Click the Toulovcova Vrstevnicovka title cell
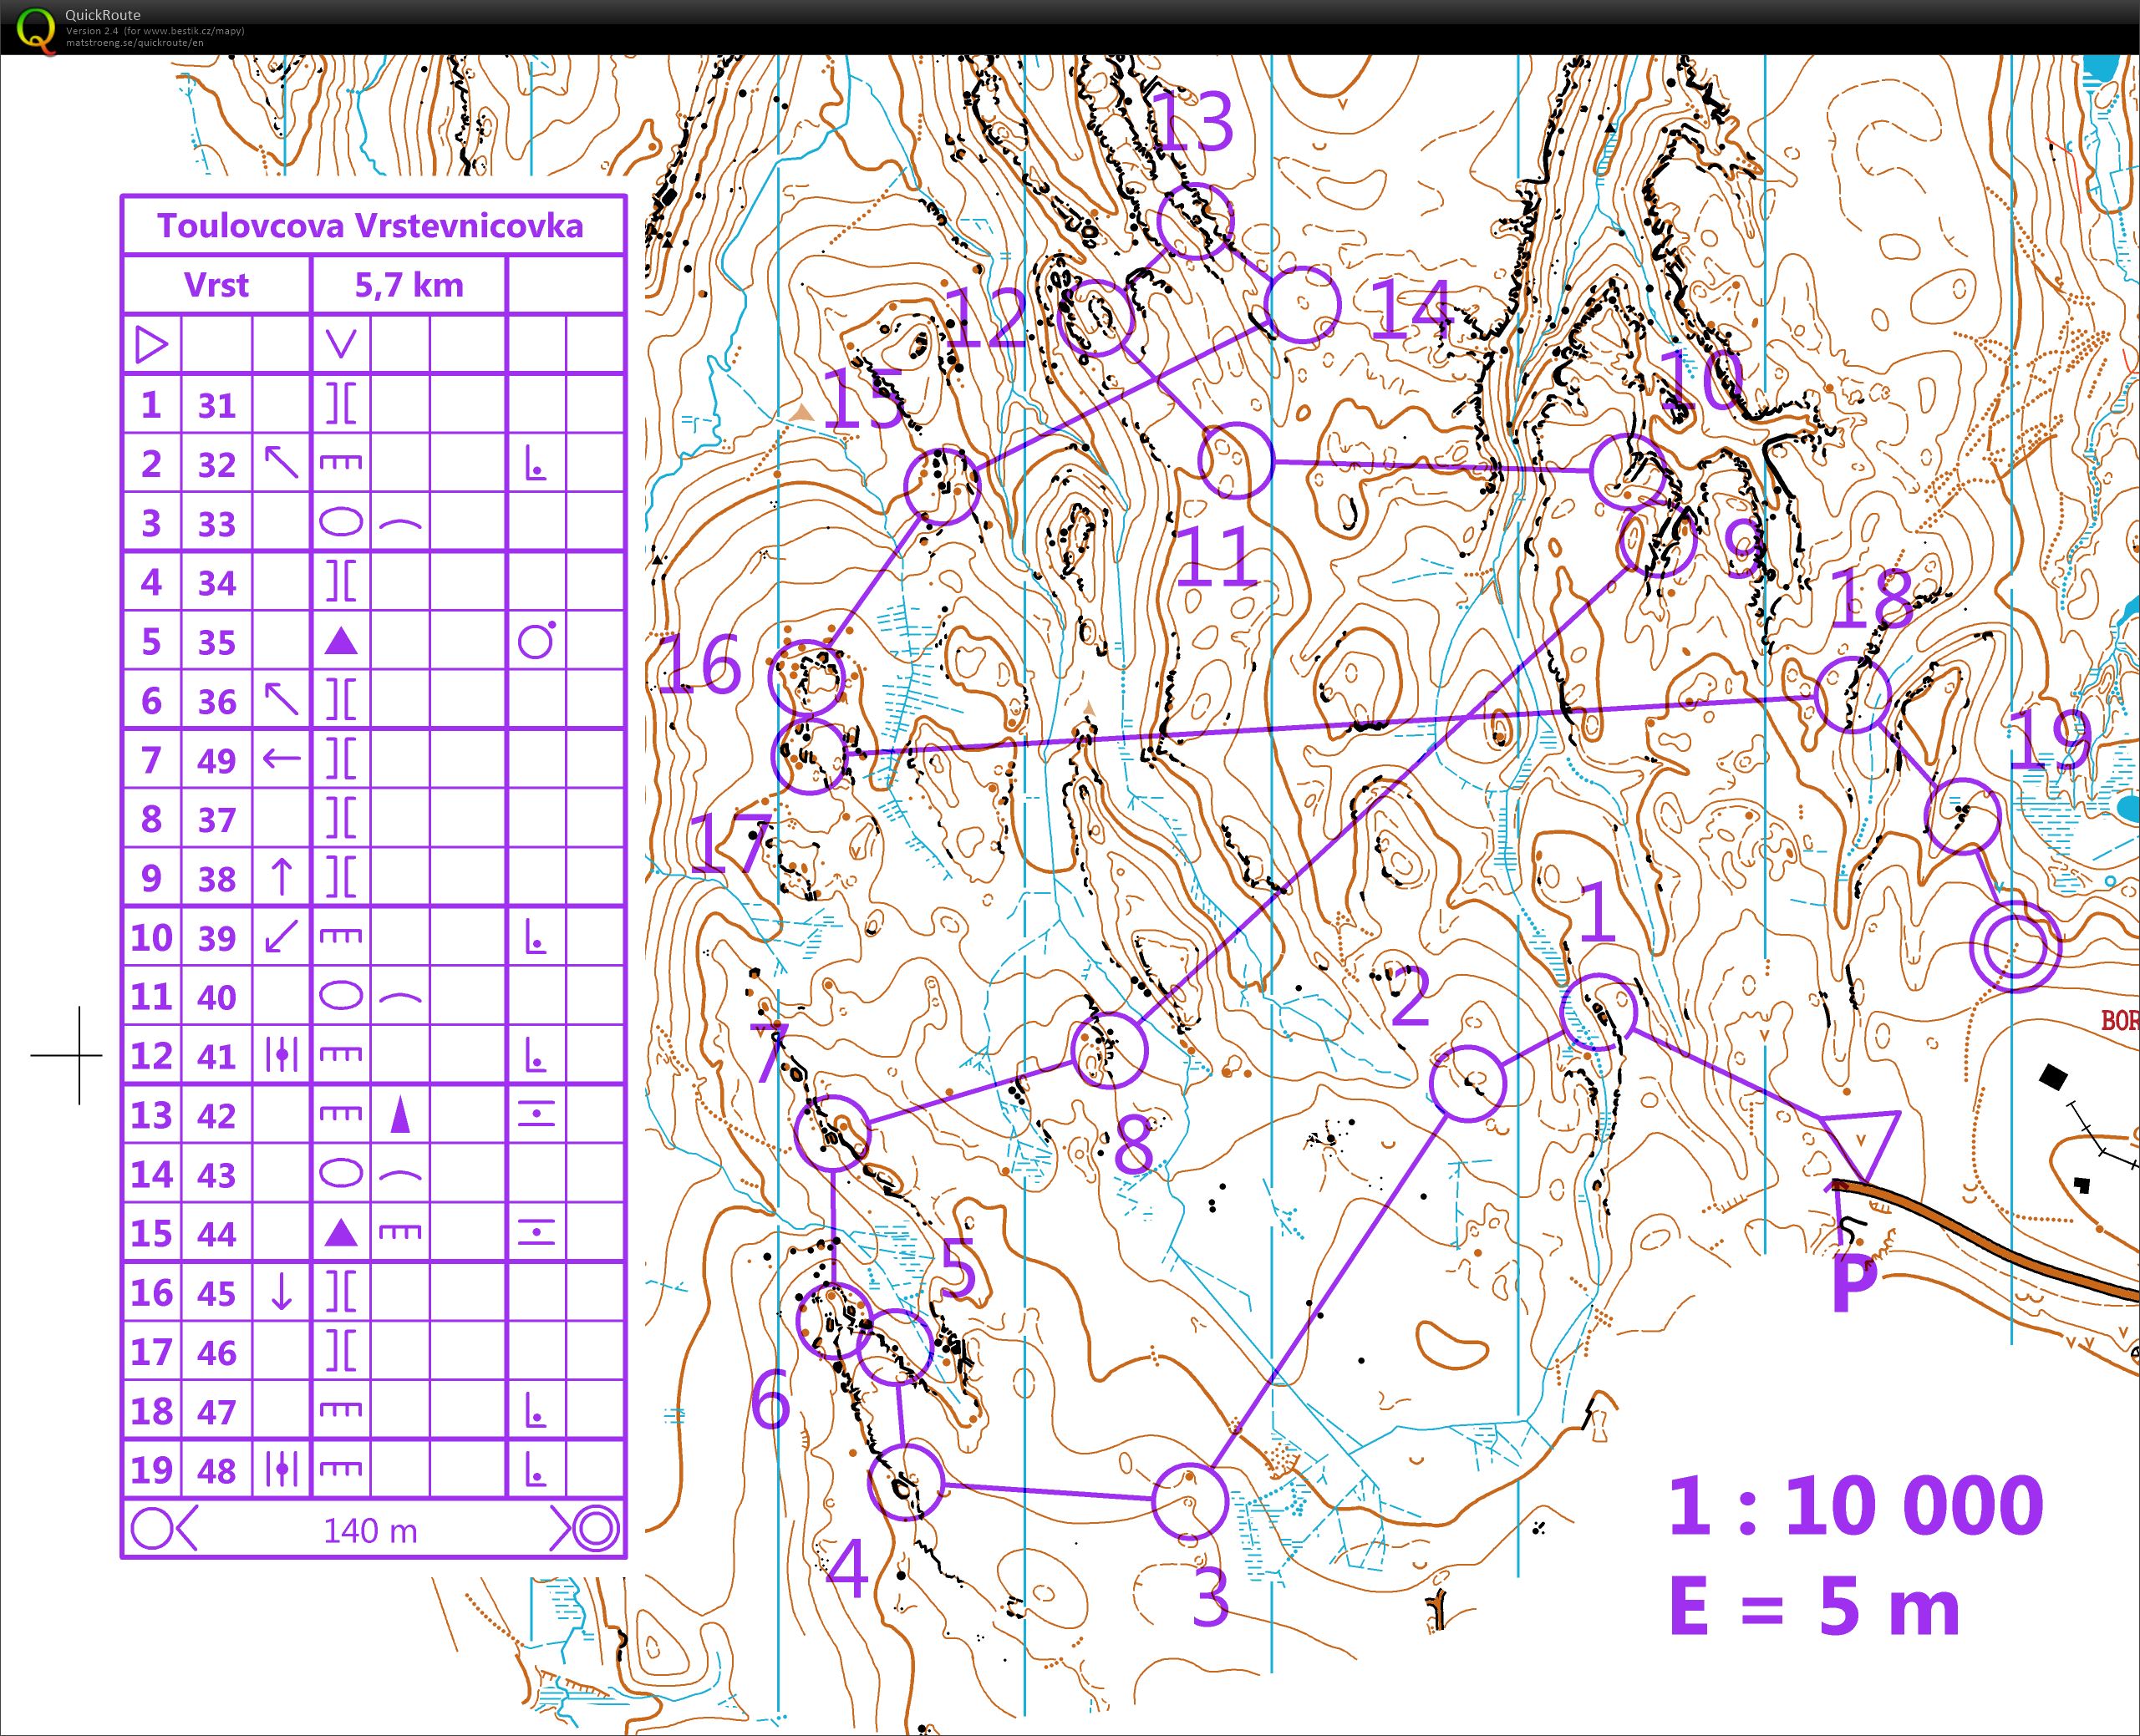 click(x=371, y=226)
